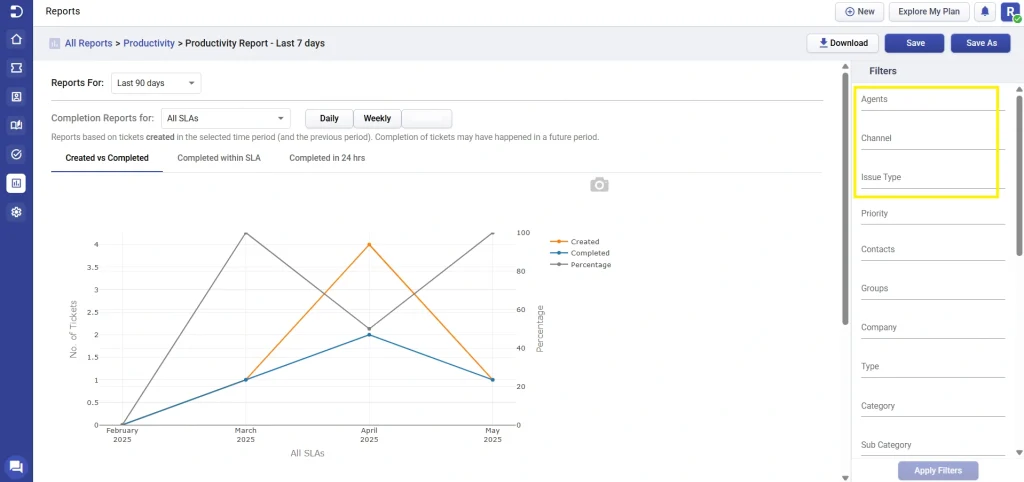Click Apply Filters button
Screen dimensions: 1024x482
coord(938,471)
